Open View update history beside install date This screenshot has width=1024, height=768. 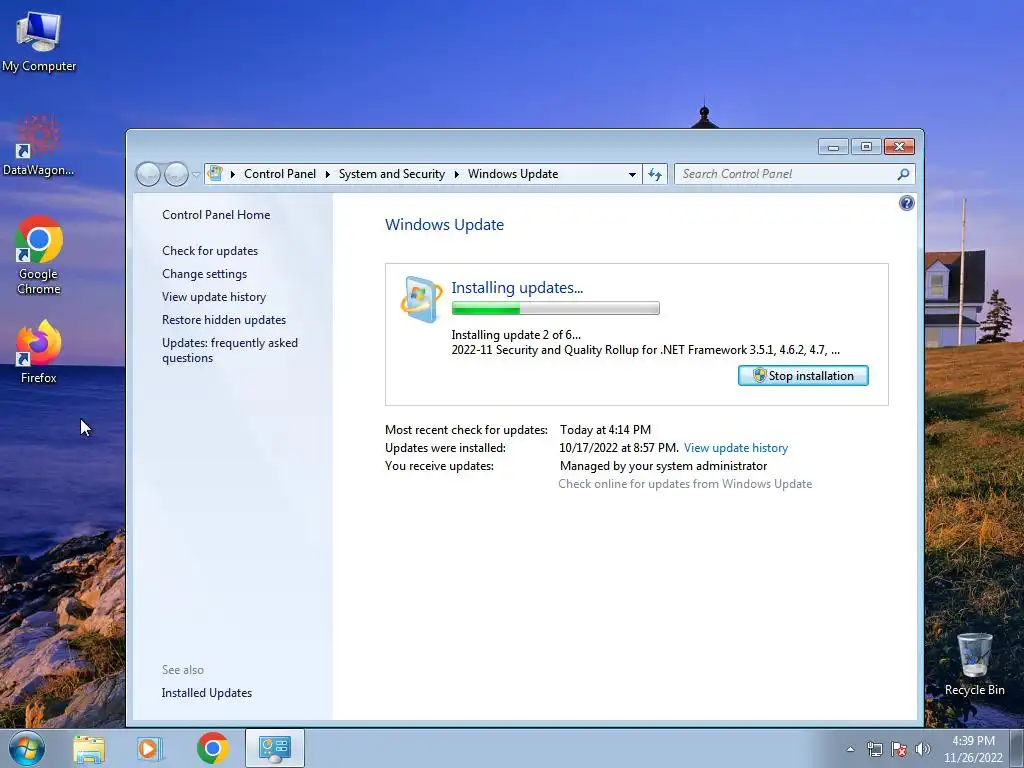736,448
